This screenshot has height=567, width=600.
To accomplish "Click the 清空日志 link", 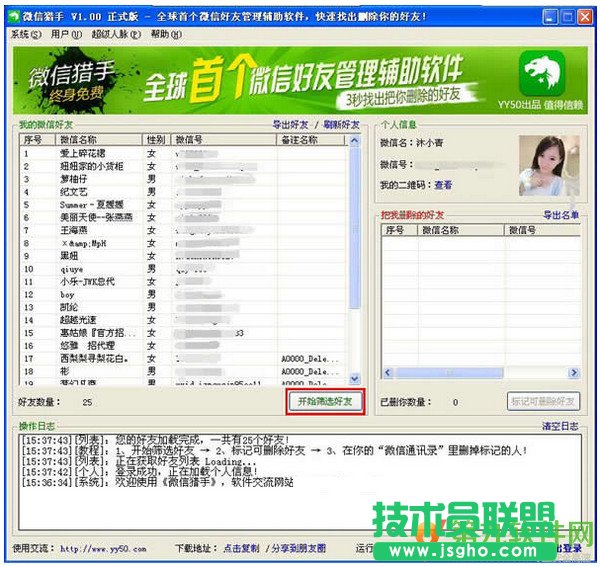I will pyautogui.click(x=560, y=426).
